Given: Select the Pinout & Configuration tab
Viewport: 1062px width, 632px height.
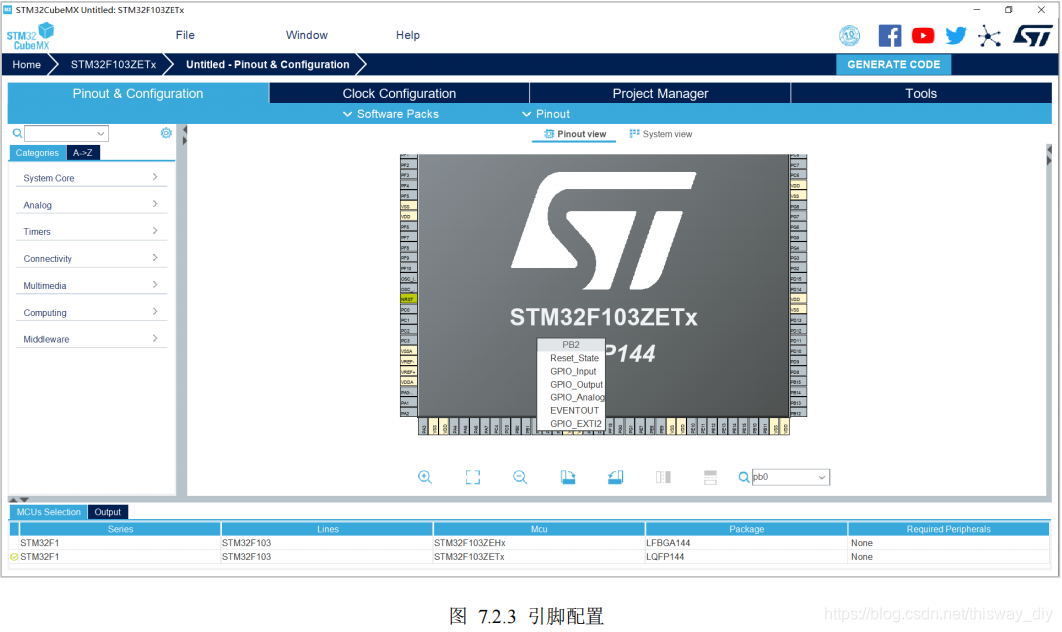Looking at the screenshot, I should click(x=138, y=93).
